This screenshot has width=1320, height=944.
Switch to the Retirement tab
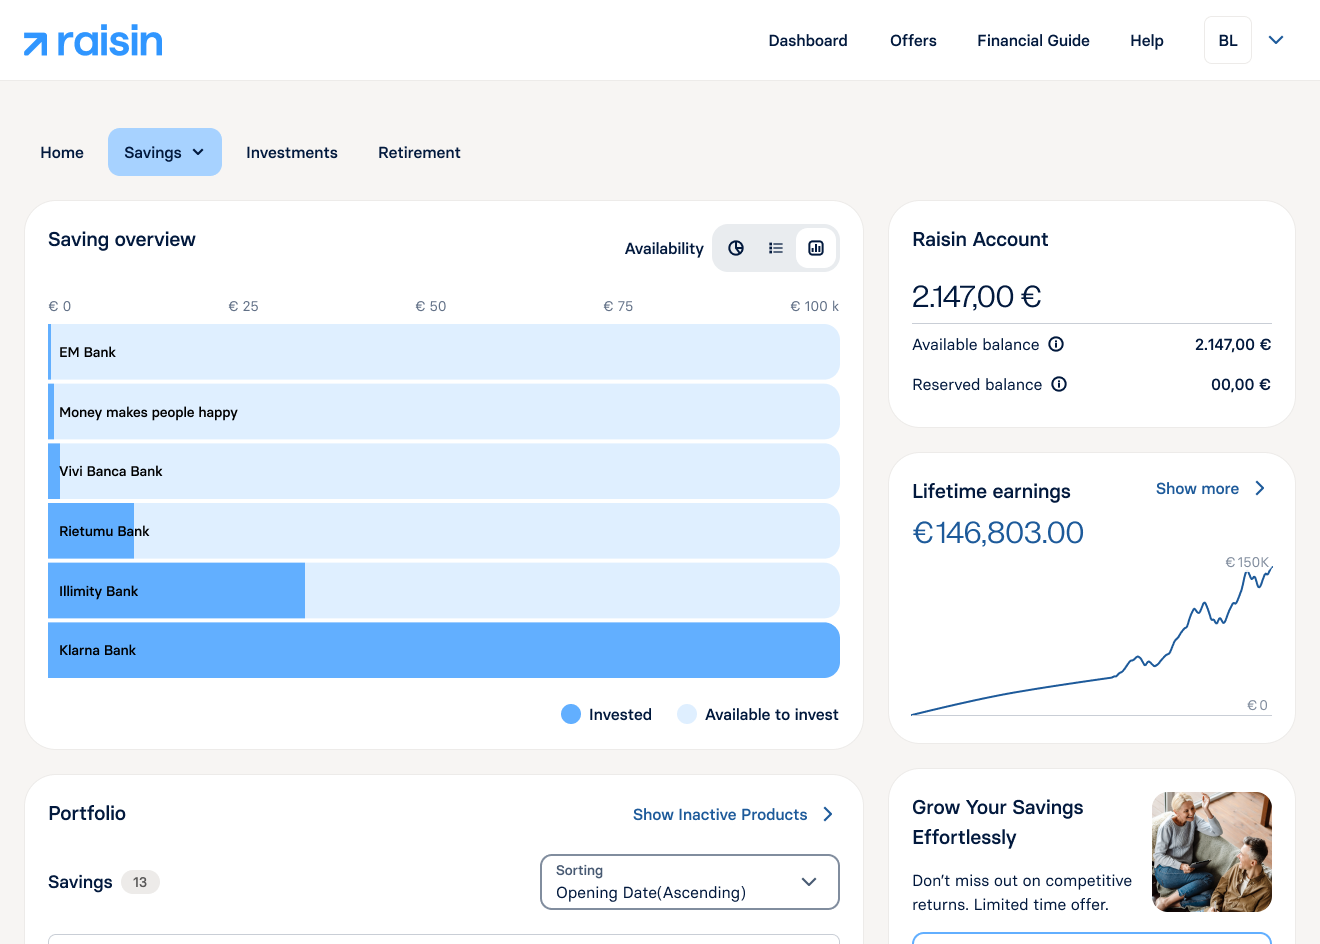tap(419, 152)
